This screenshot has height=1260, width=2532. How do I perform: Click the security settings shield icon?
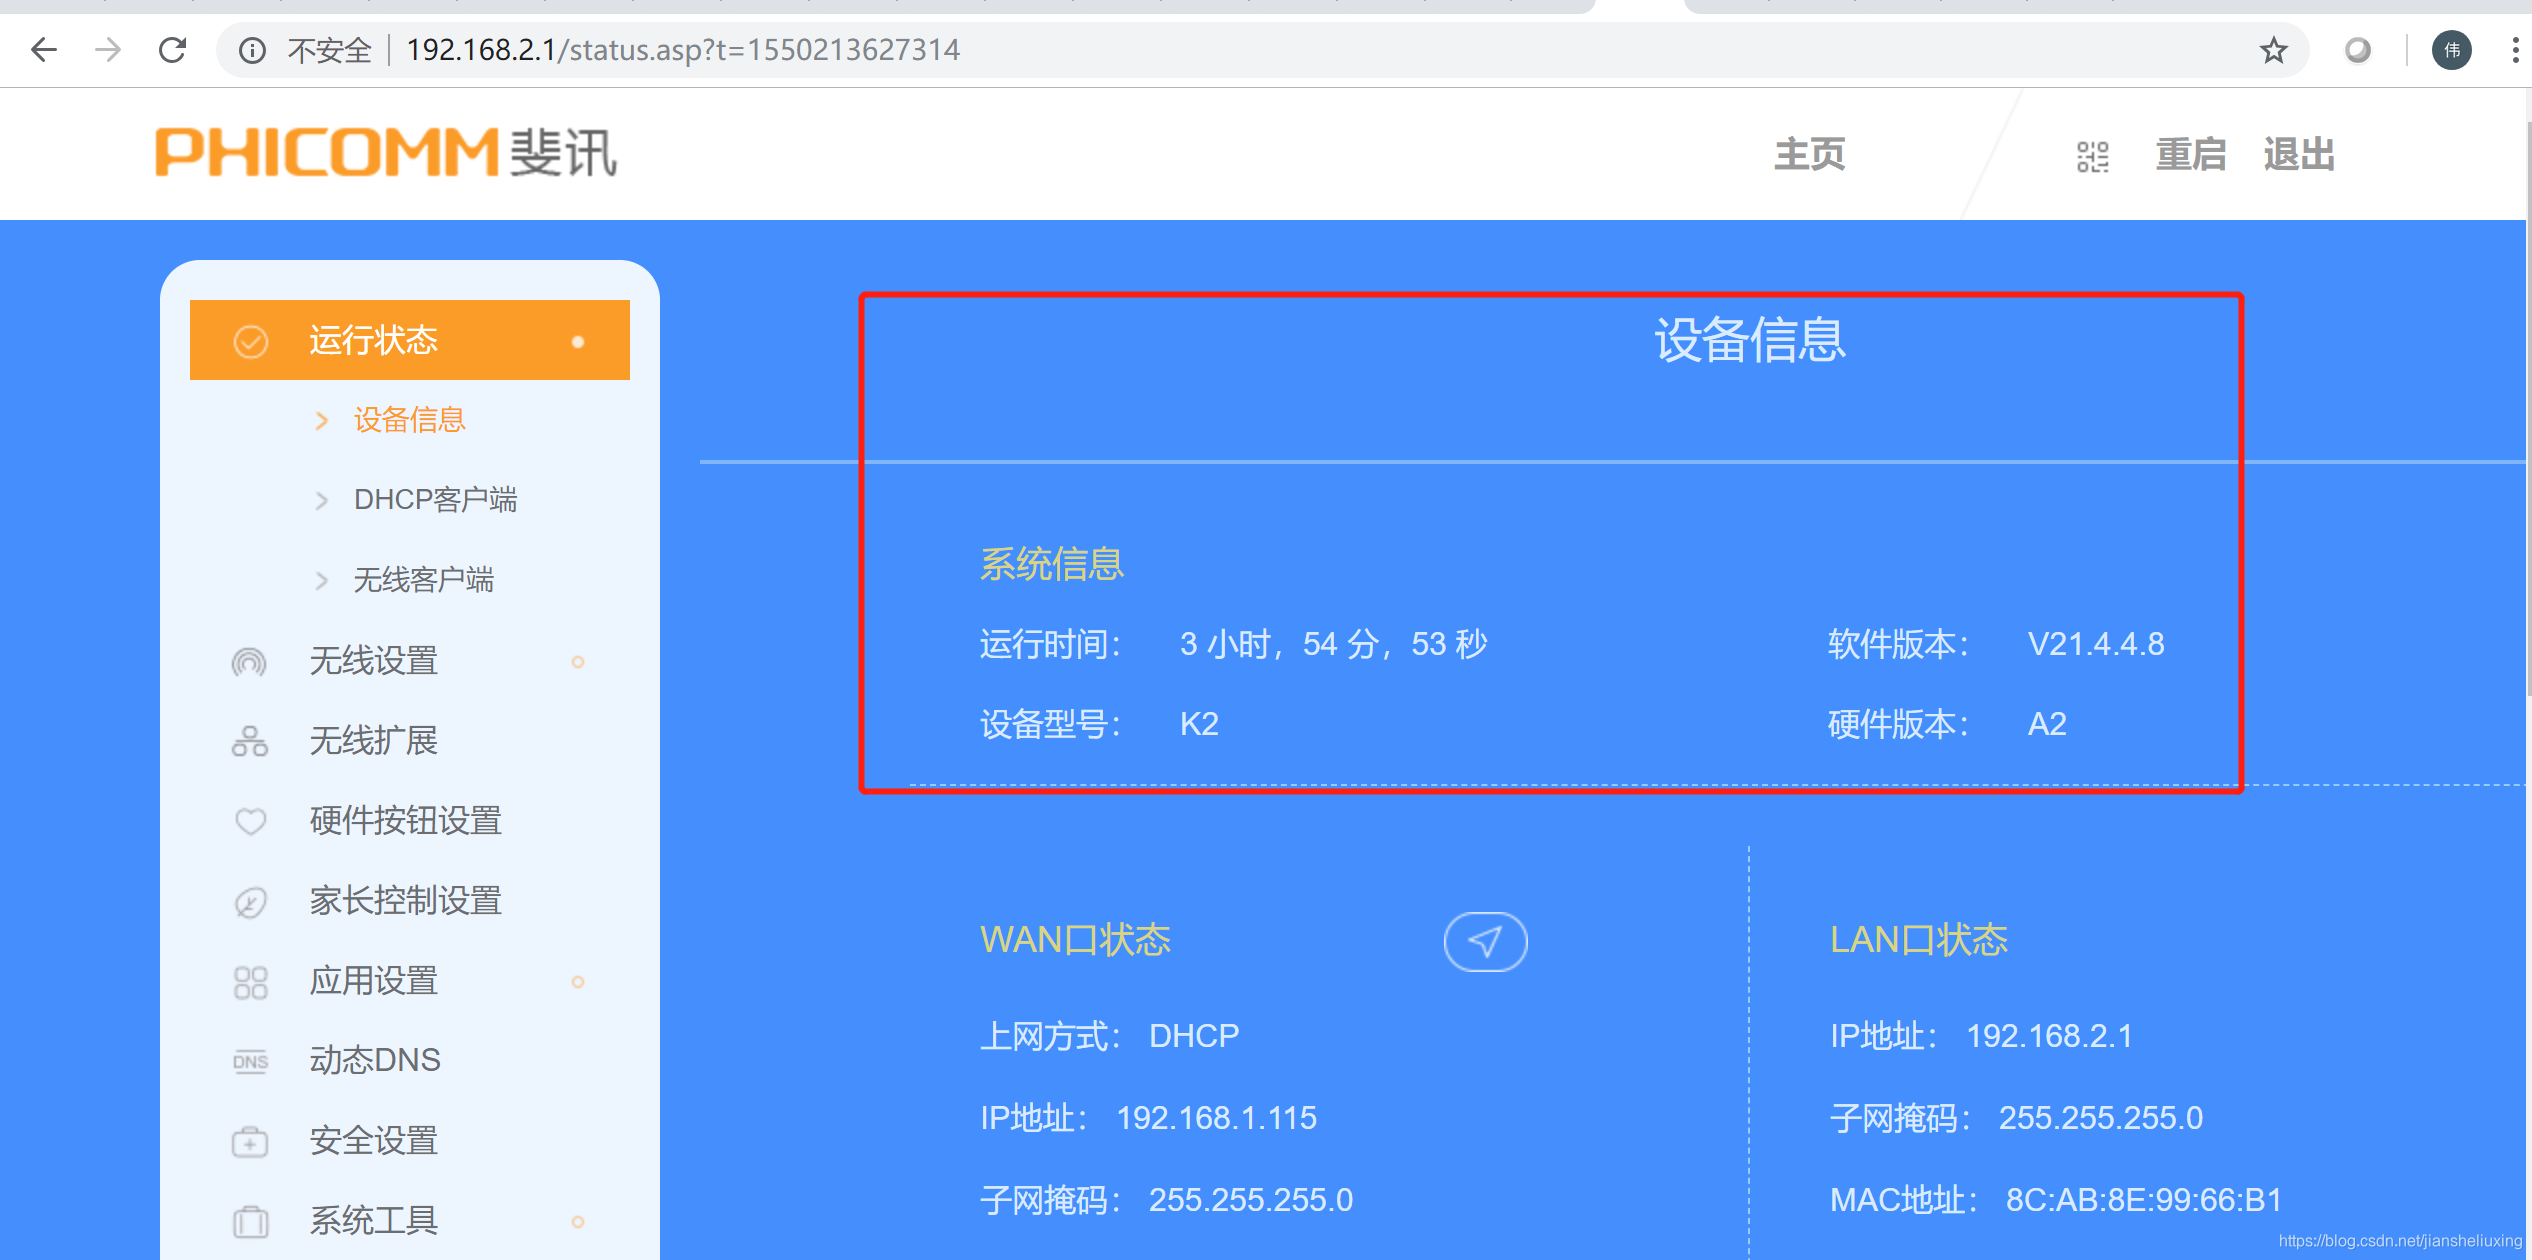pyautogui.click(x=249, y=1141)
